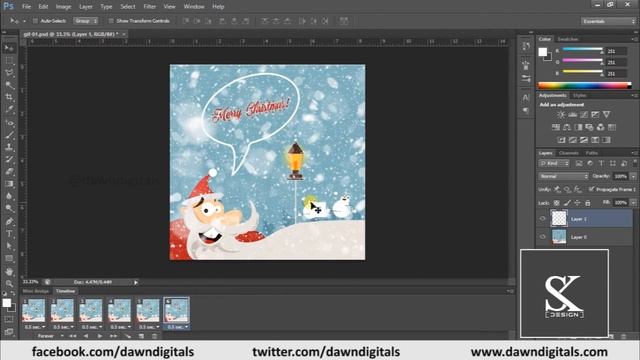The image size is (640, 360).
Task: Toggle Quick Mask mode icon
Action: click(9, 319)
